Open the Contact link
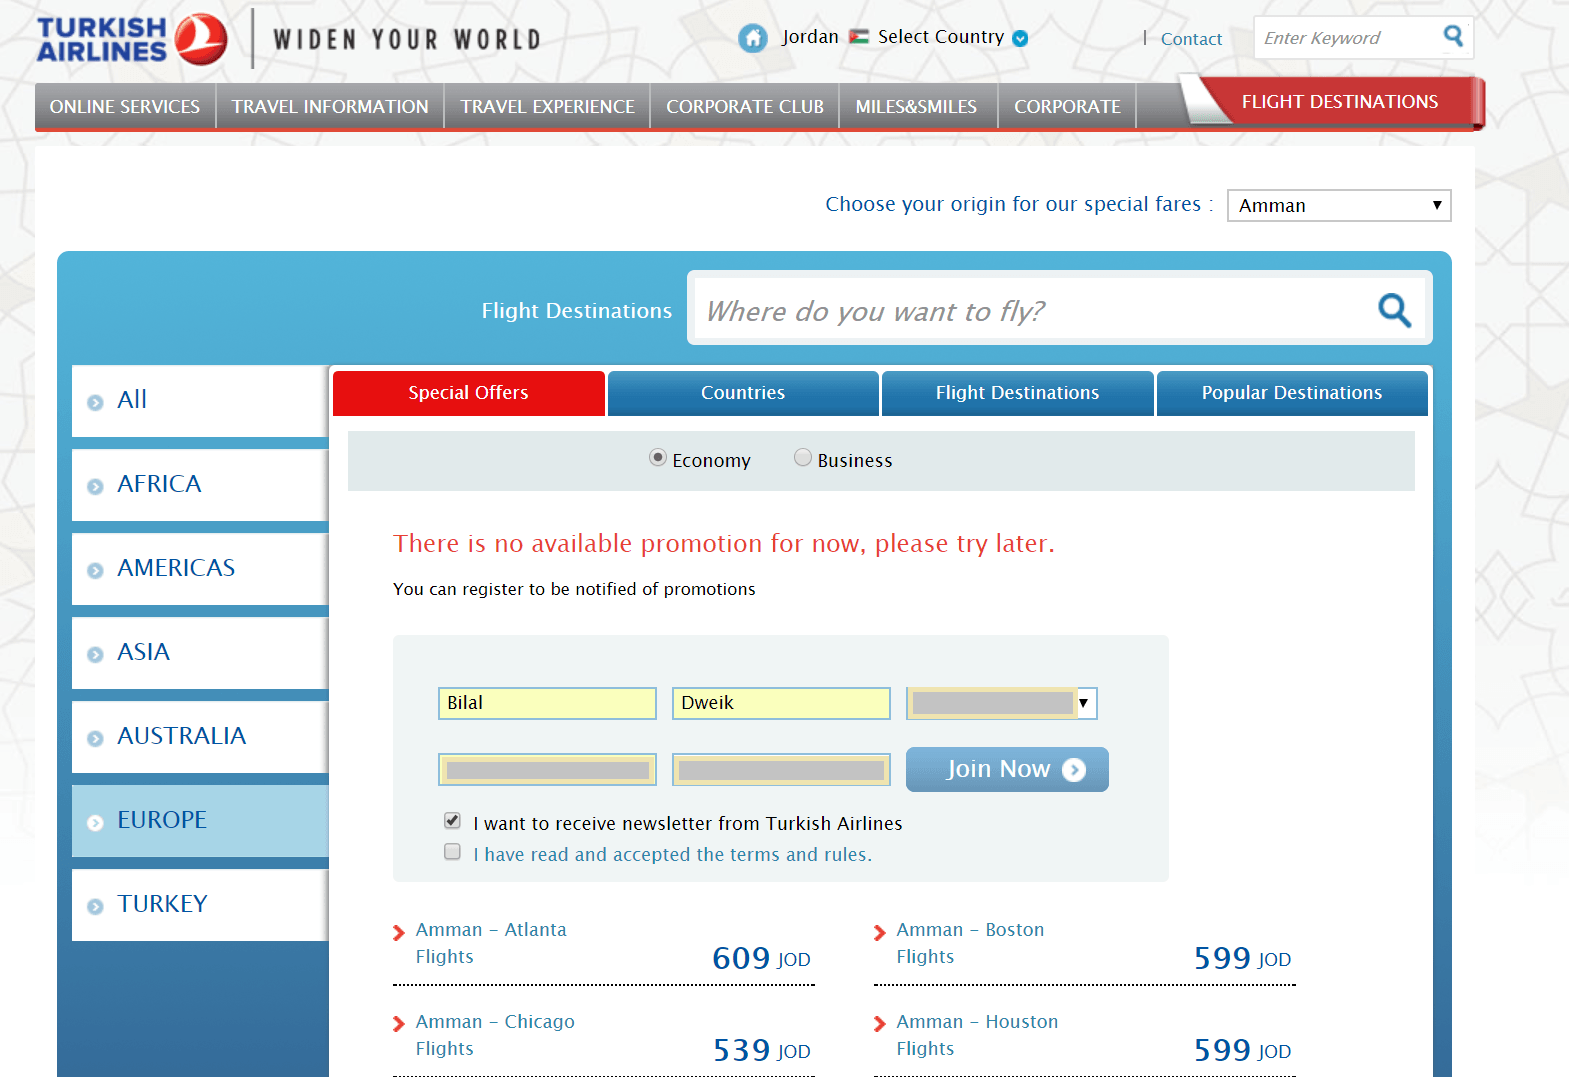 click(1191, 39)
